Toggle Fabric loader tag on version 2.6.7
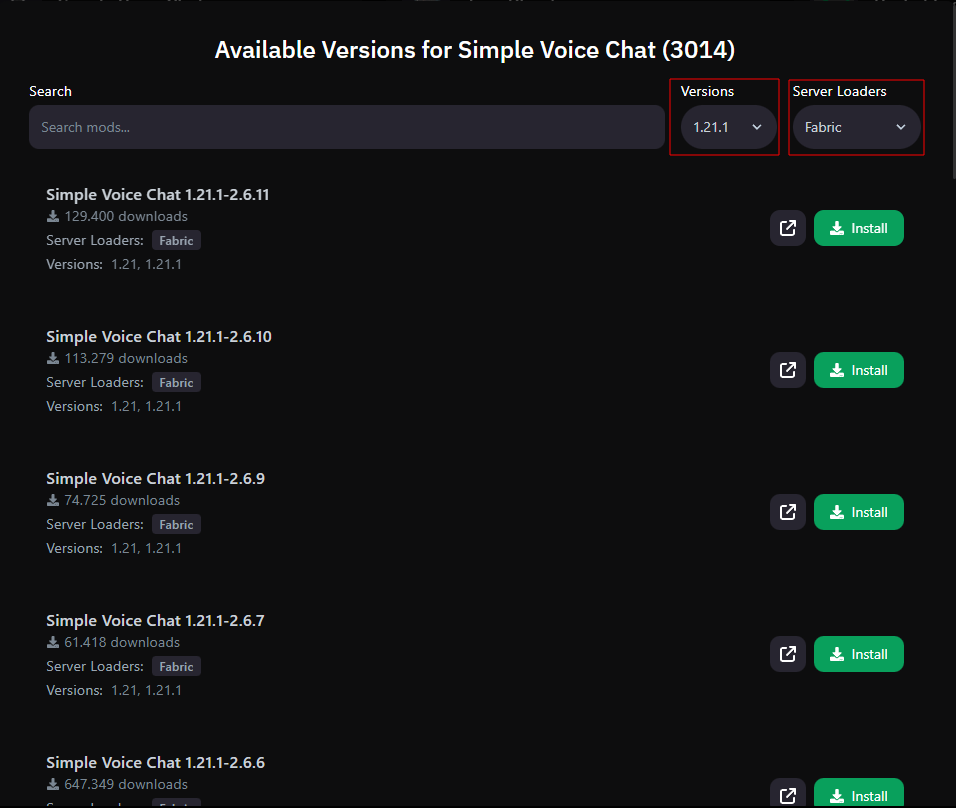Viewport: 956px width, 808px height. pos(176,666)
